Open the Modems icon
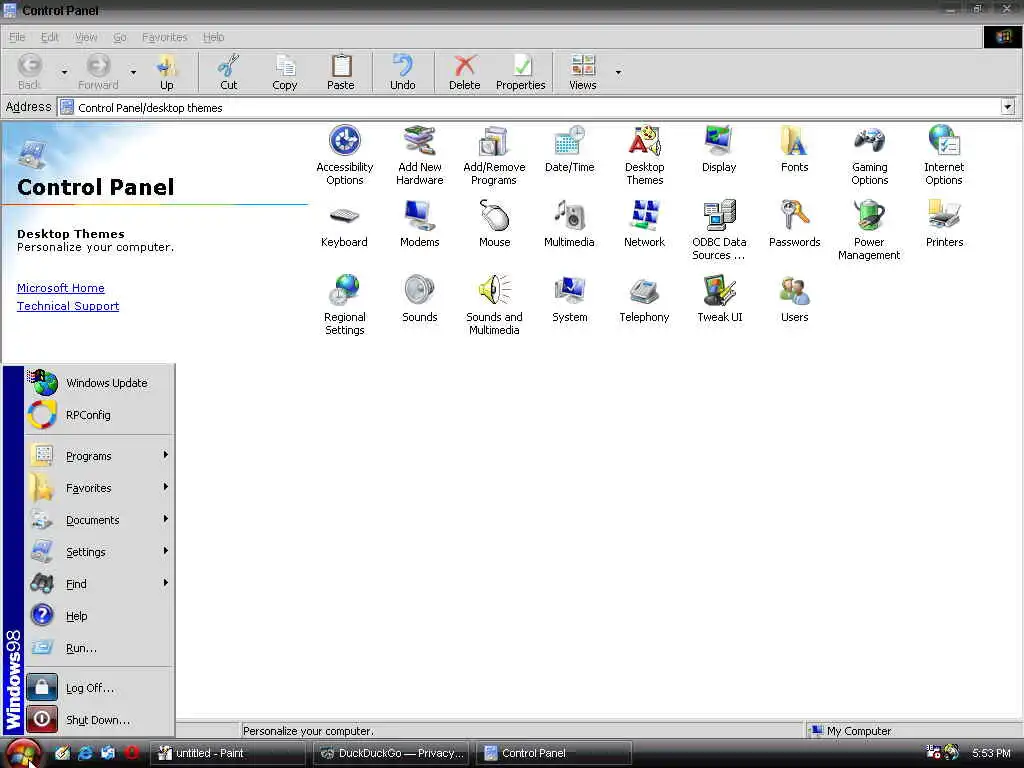The image size is (1024, 768). pyautogui.click(x=419, y=225)
